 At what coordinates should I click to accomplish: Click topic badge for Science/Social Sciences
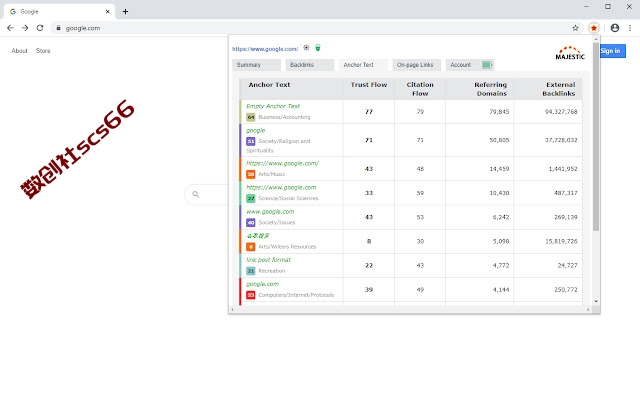click(x=251, y=198)
